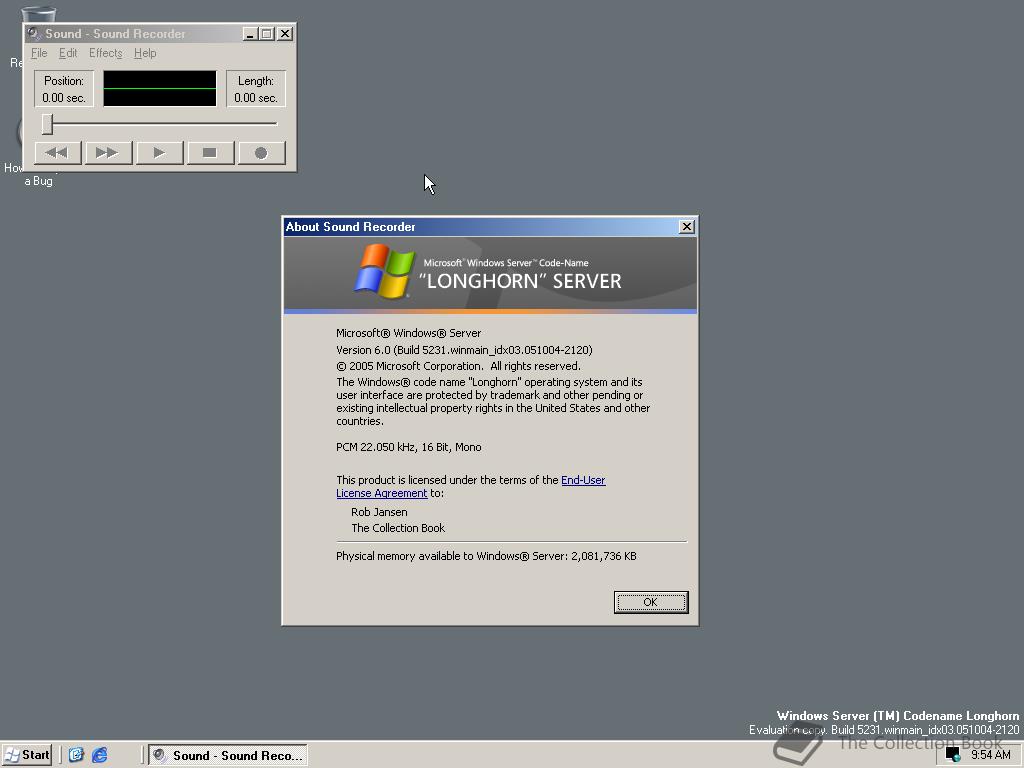Click the Sound Recorder title bar icon
The image size is (1024, 768).
pos(34,33)
